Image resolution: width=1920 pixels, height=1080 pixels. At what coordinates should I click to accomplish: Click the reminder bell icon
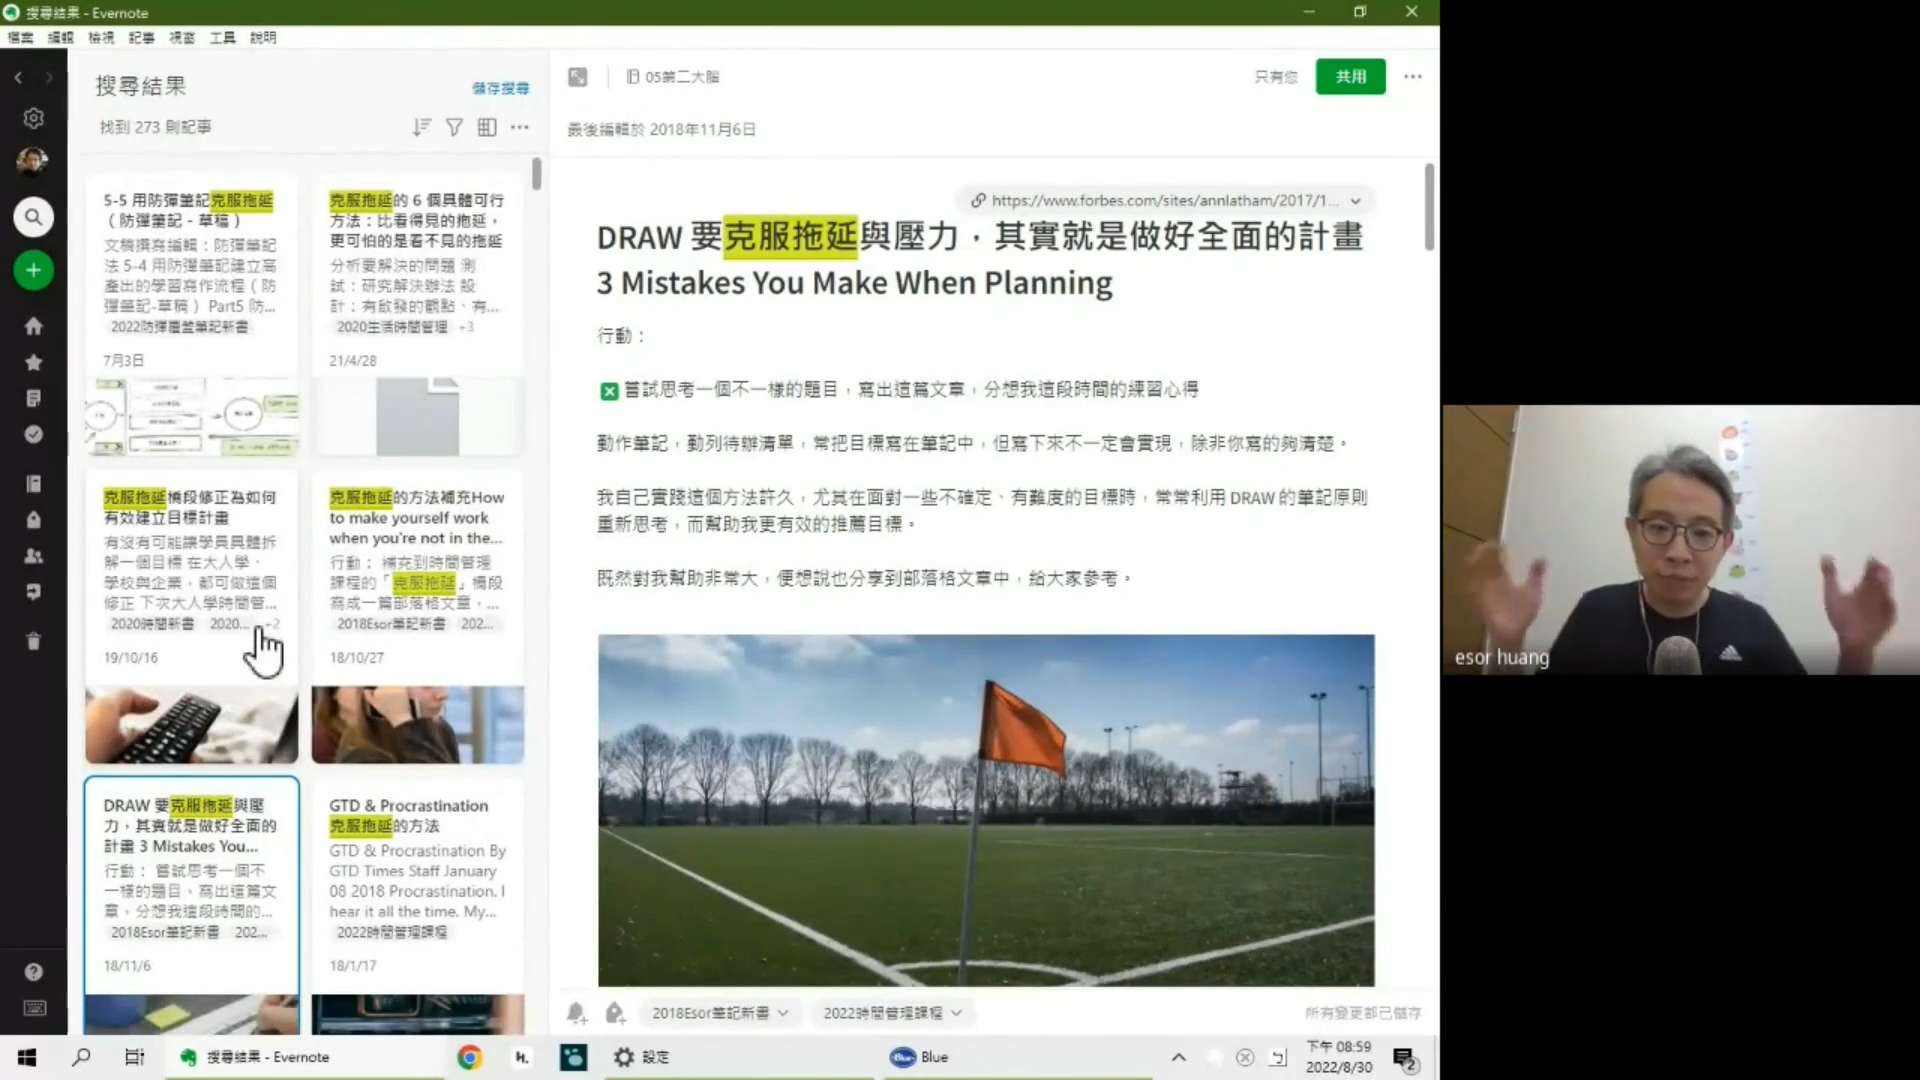pyautogui.click(x=576, y=1013)
